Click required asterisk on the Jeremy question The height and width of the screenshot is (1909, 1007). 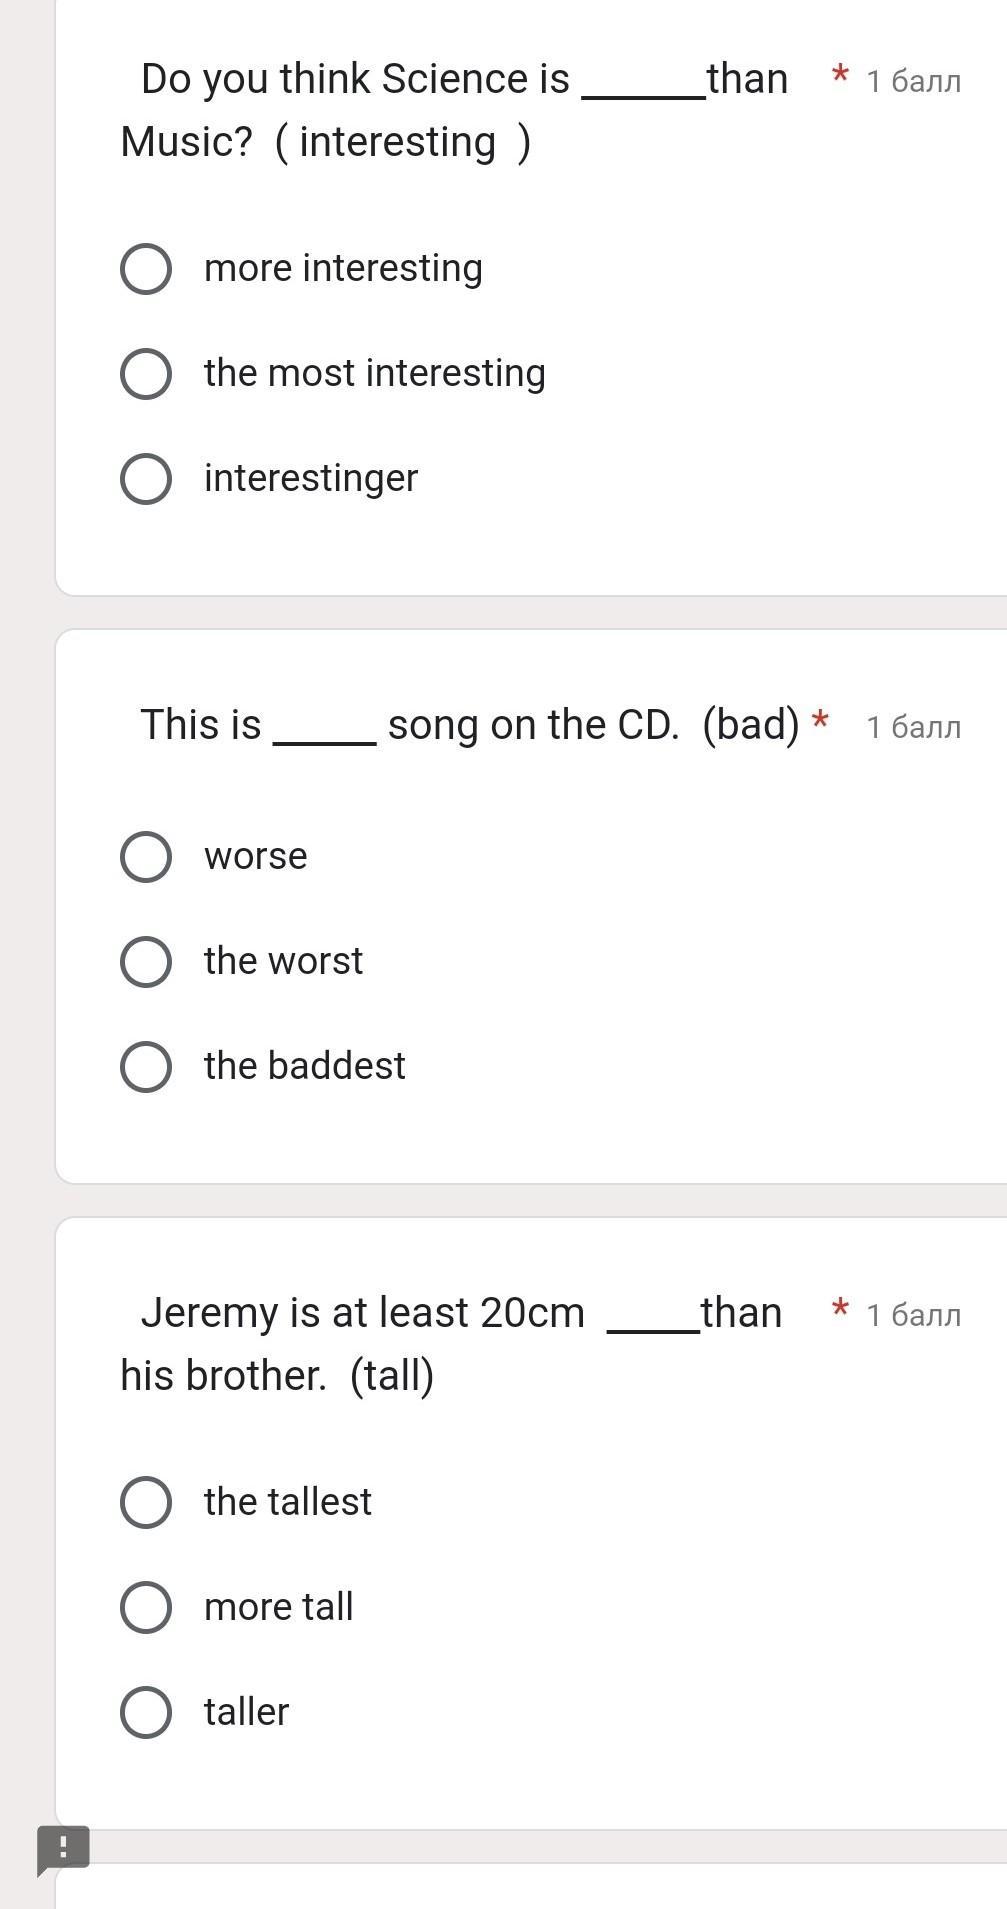tap(840, 1309)
